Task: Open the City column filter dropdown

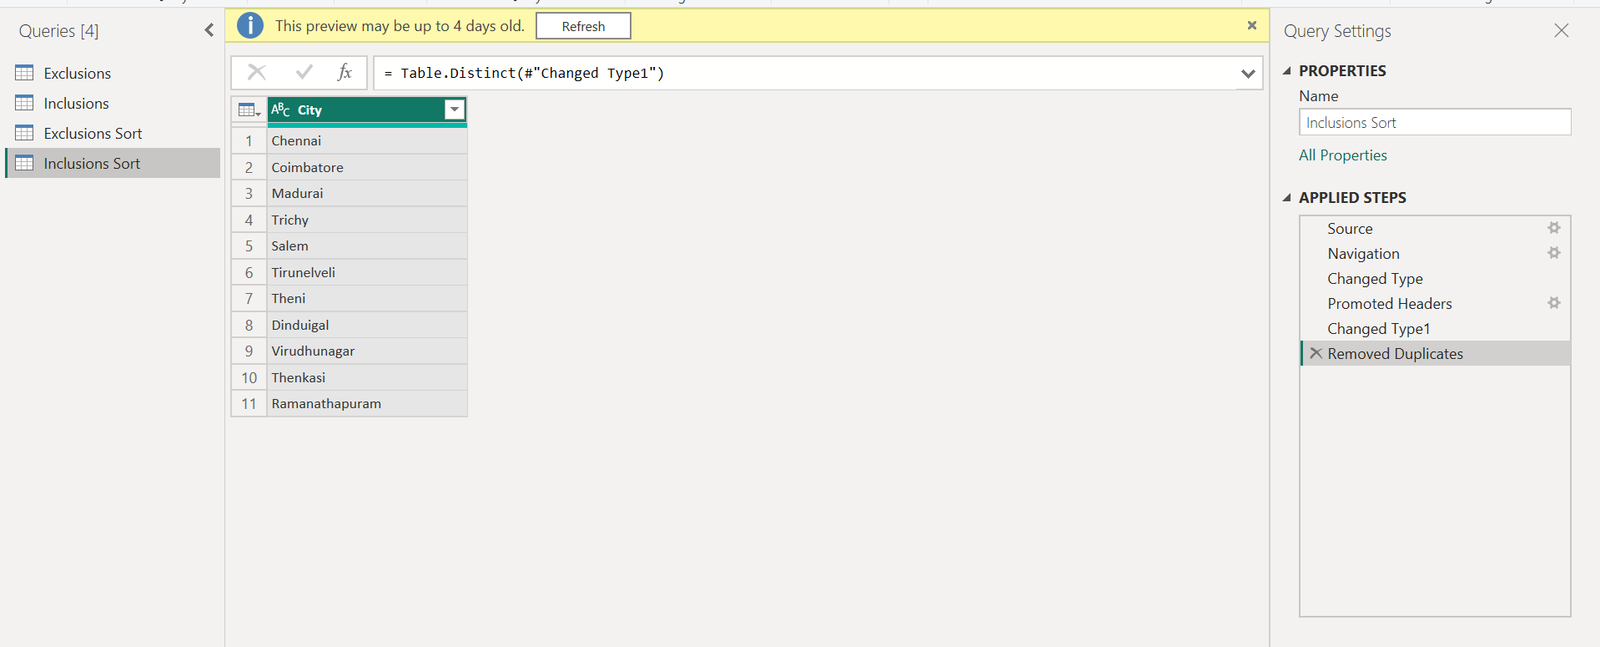Action: 454,110
